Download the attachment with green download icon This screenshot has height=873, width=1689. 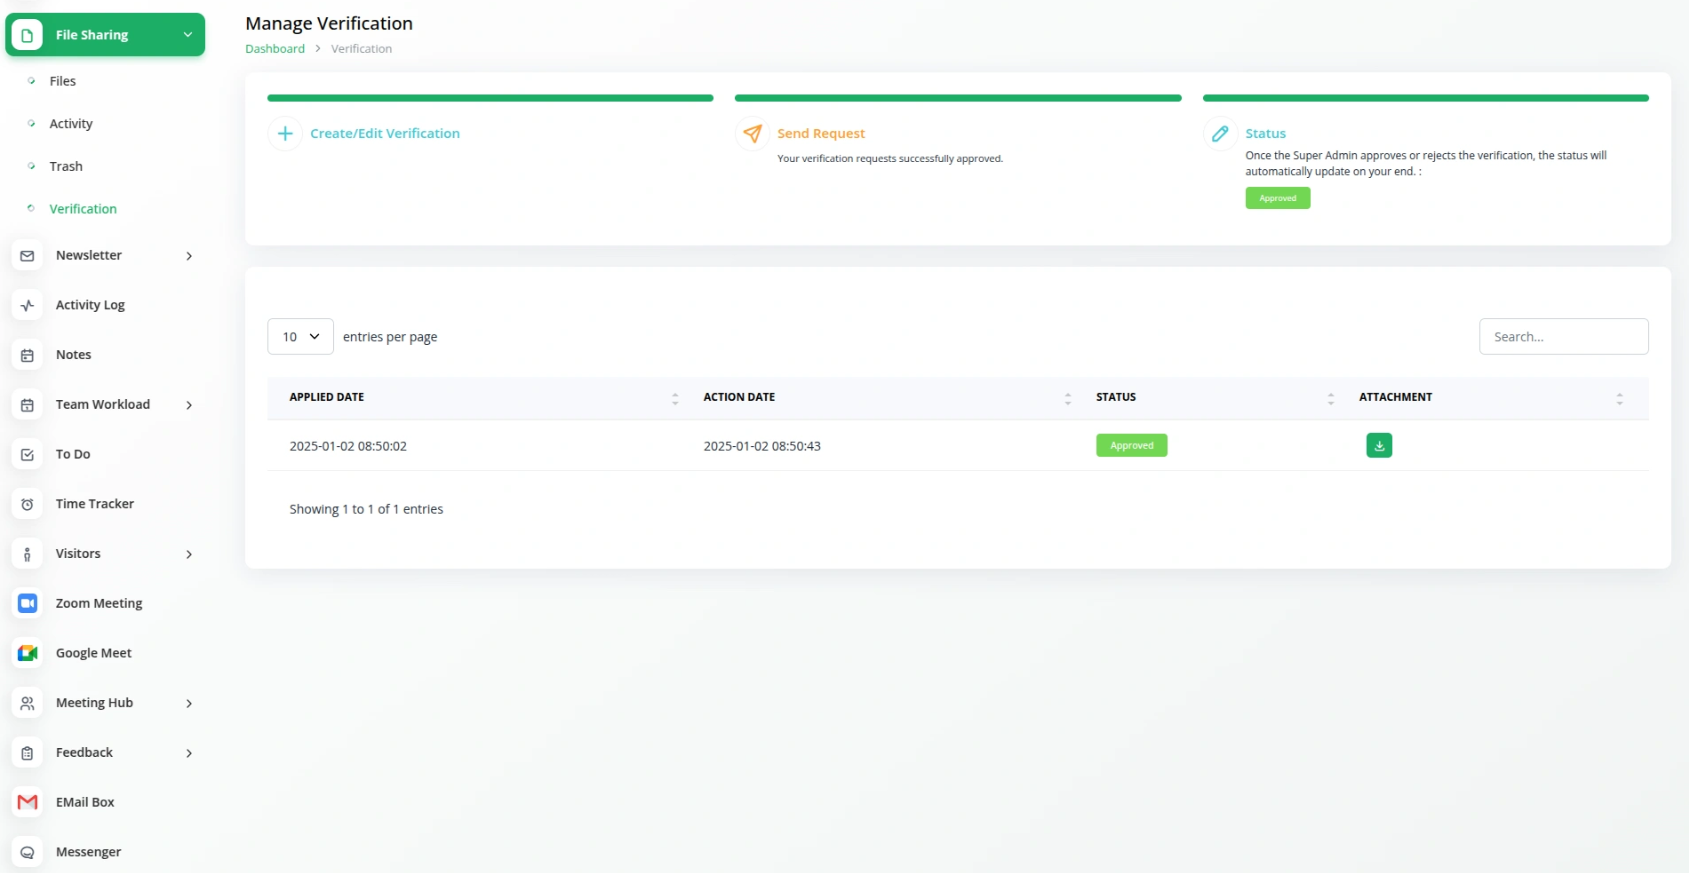1379,446
